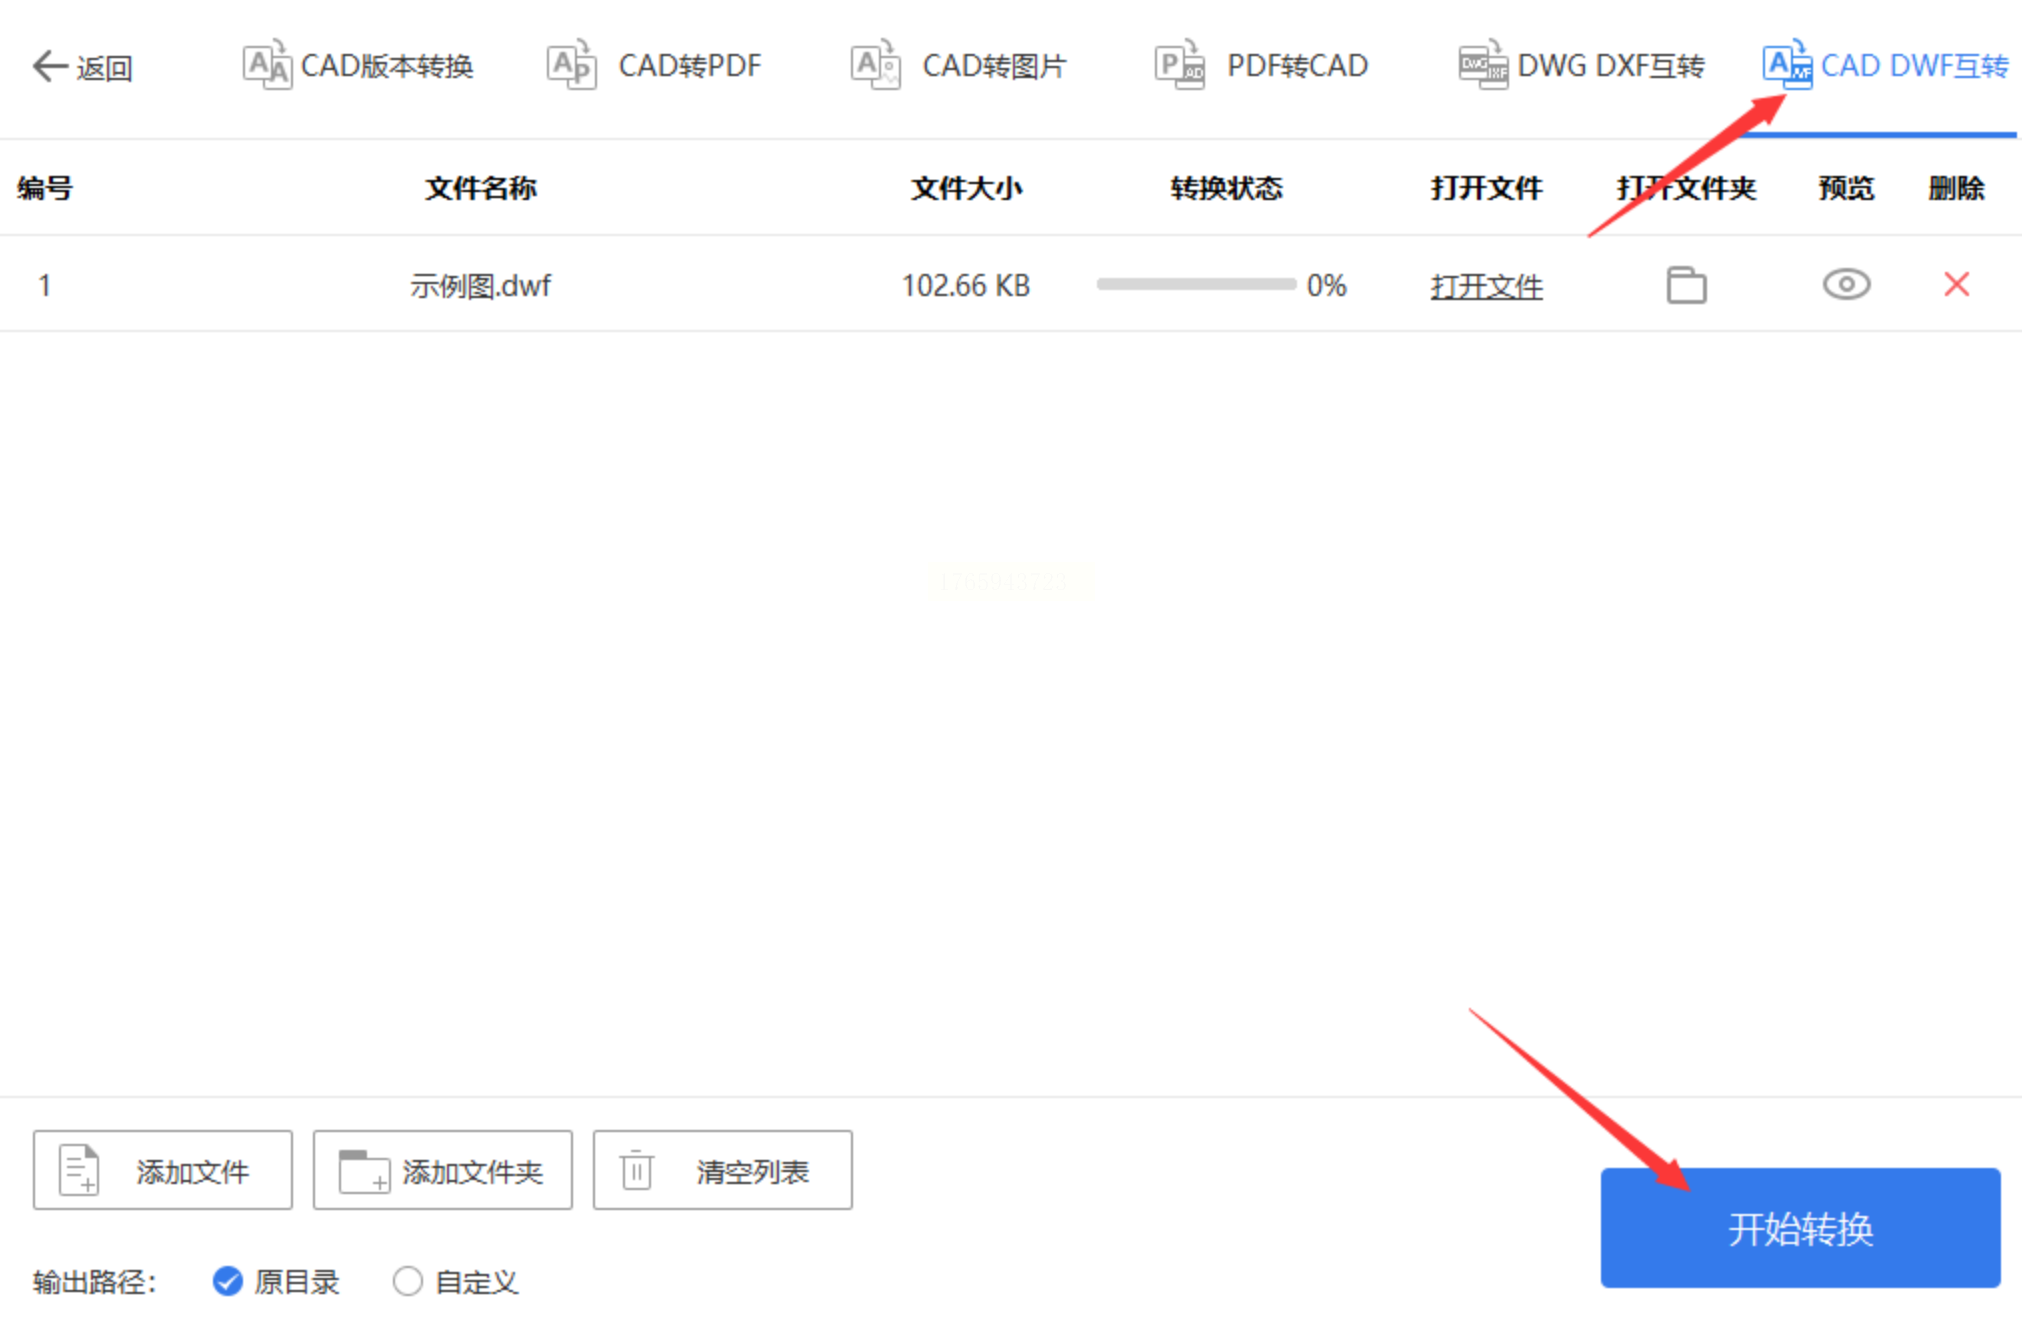Click the 添加文件 button
The height and width of the screenshot is (1322, 2022).
pos(163,1170)
